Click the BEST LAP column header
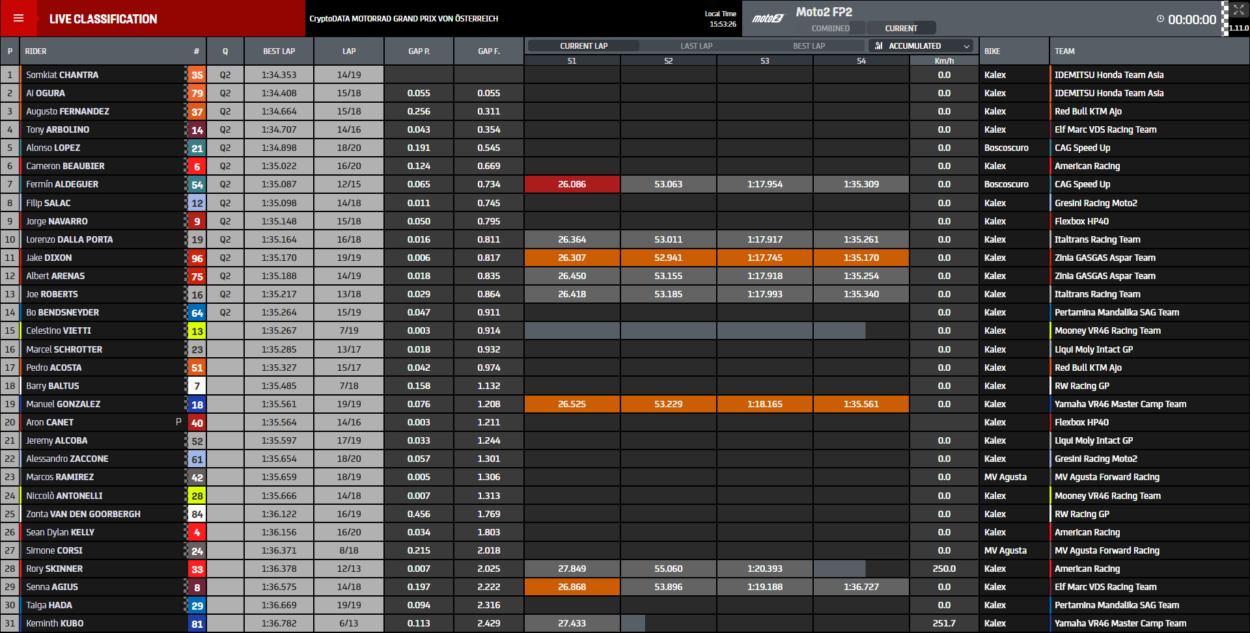Screen dimensions: 1250x633 [x=279, y=51]
